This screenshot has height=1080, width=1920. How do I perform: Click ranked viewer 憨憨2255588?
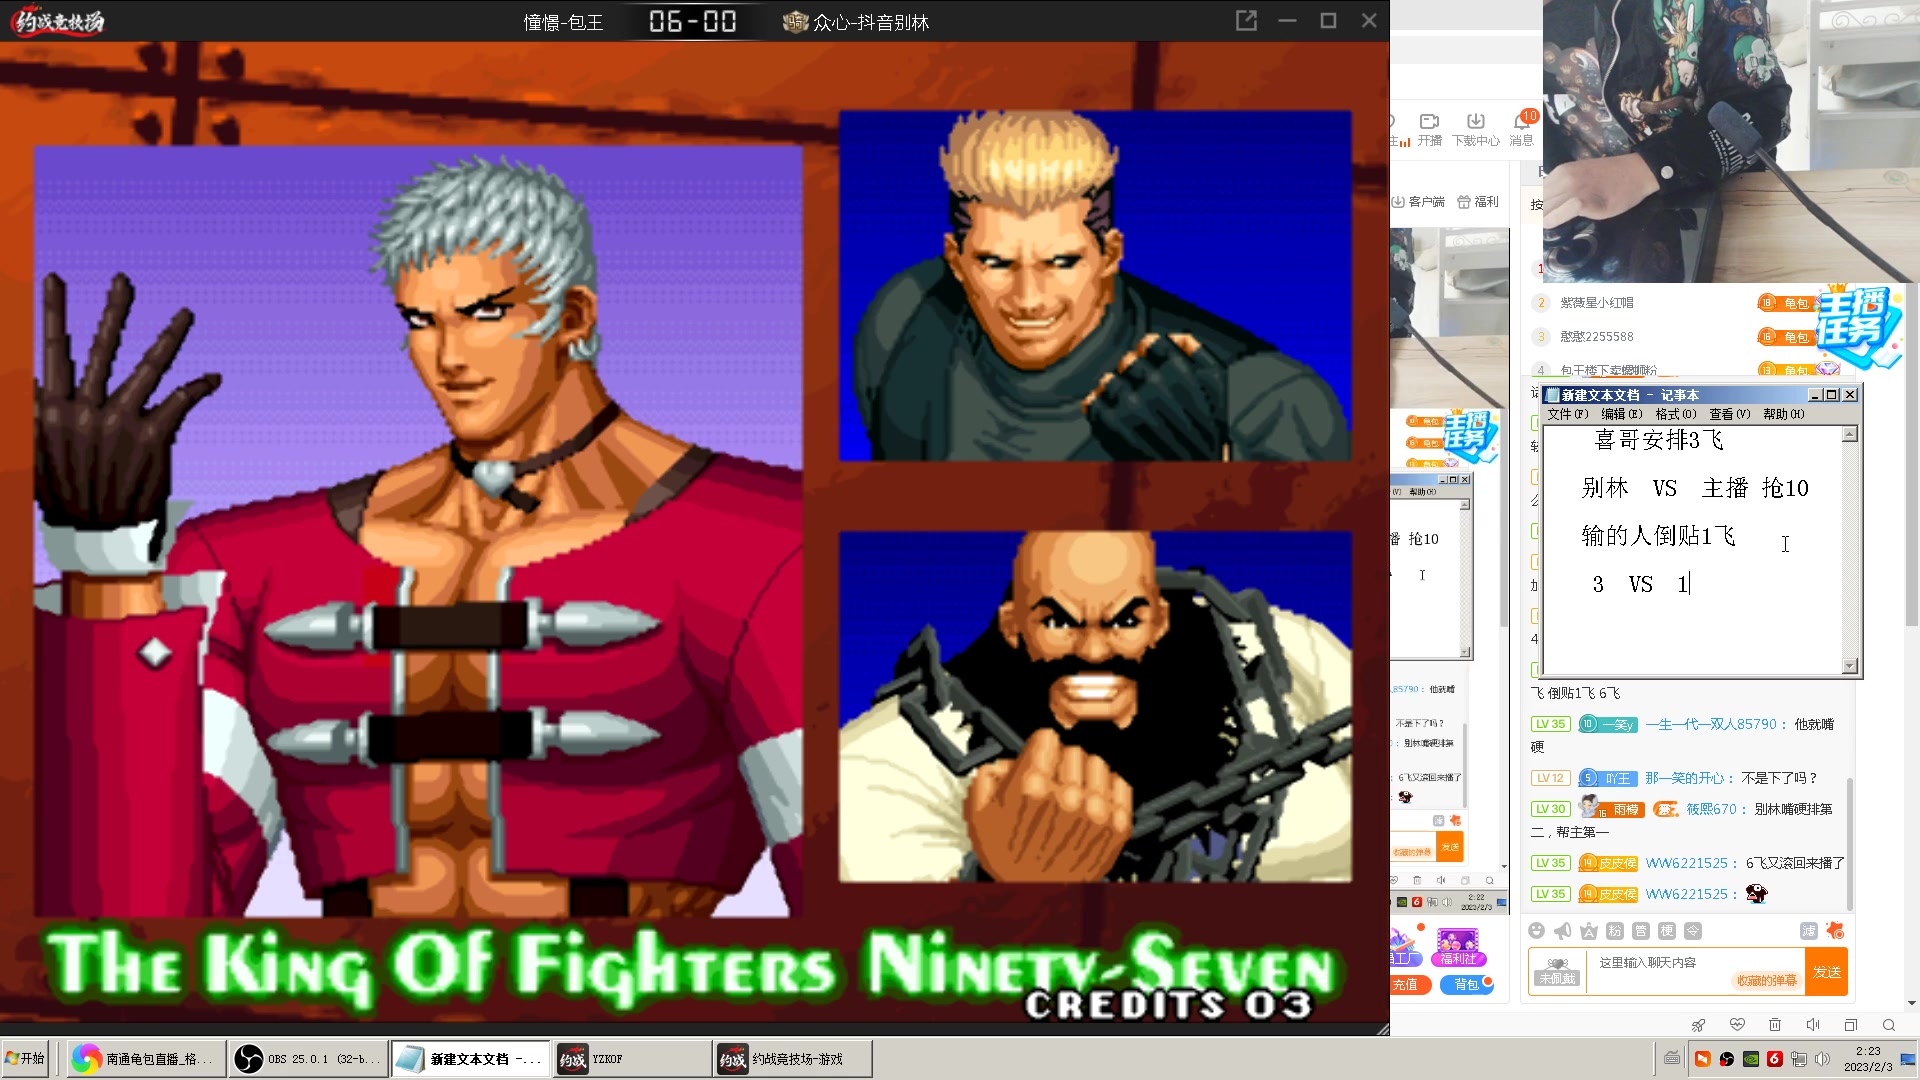tap(1597, 337)
